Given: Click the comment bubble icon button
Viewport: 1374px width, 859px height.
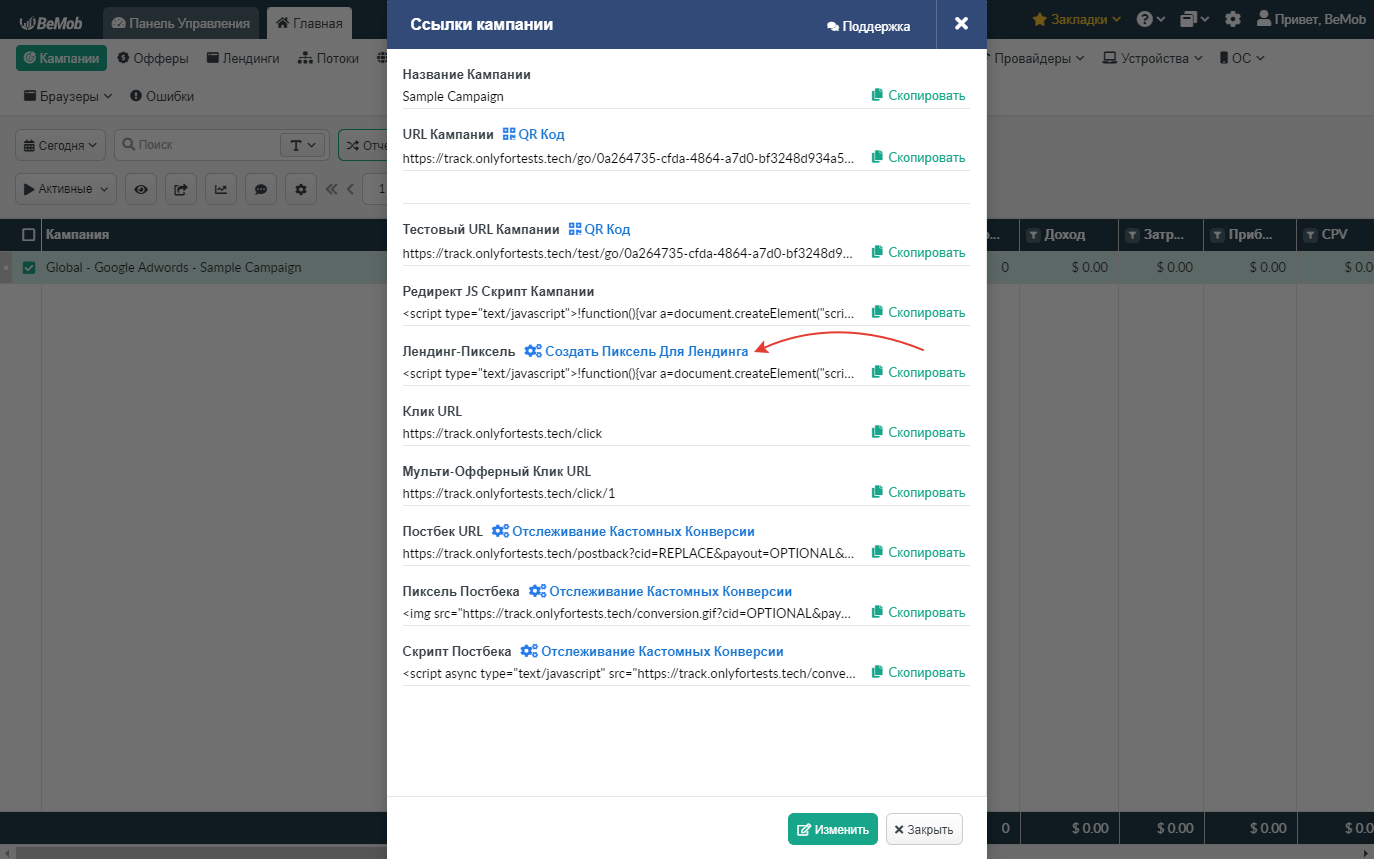Looking at the screenshot, I should pos(261,189).
